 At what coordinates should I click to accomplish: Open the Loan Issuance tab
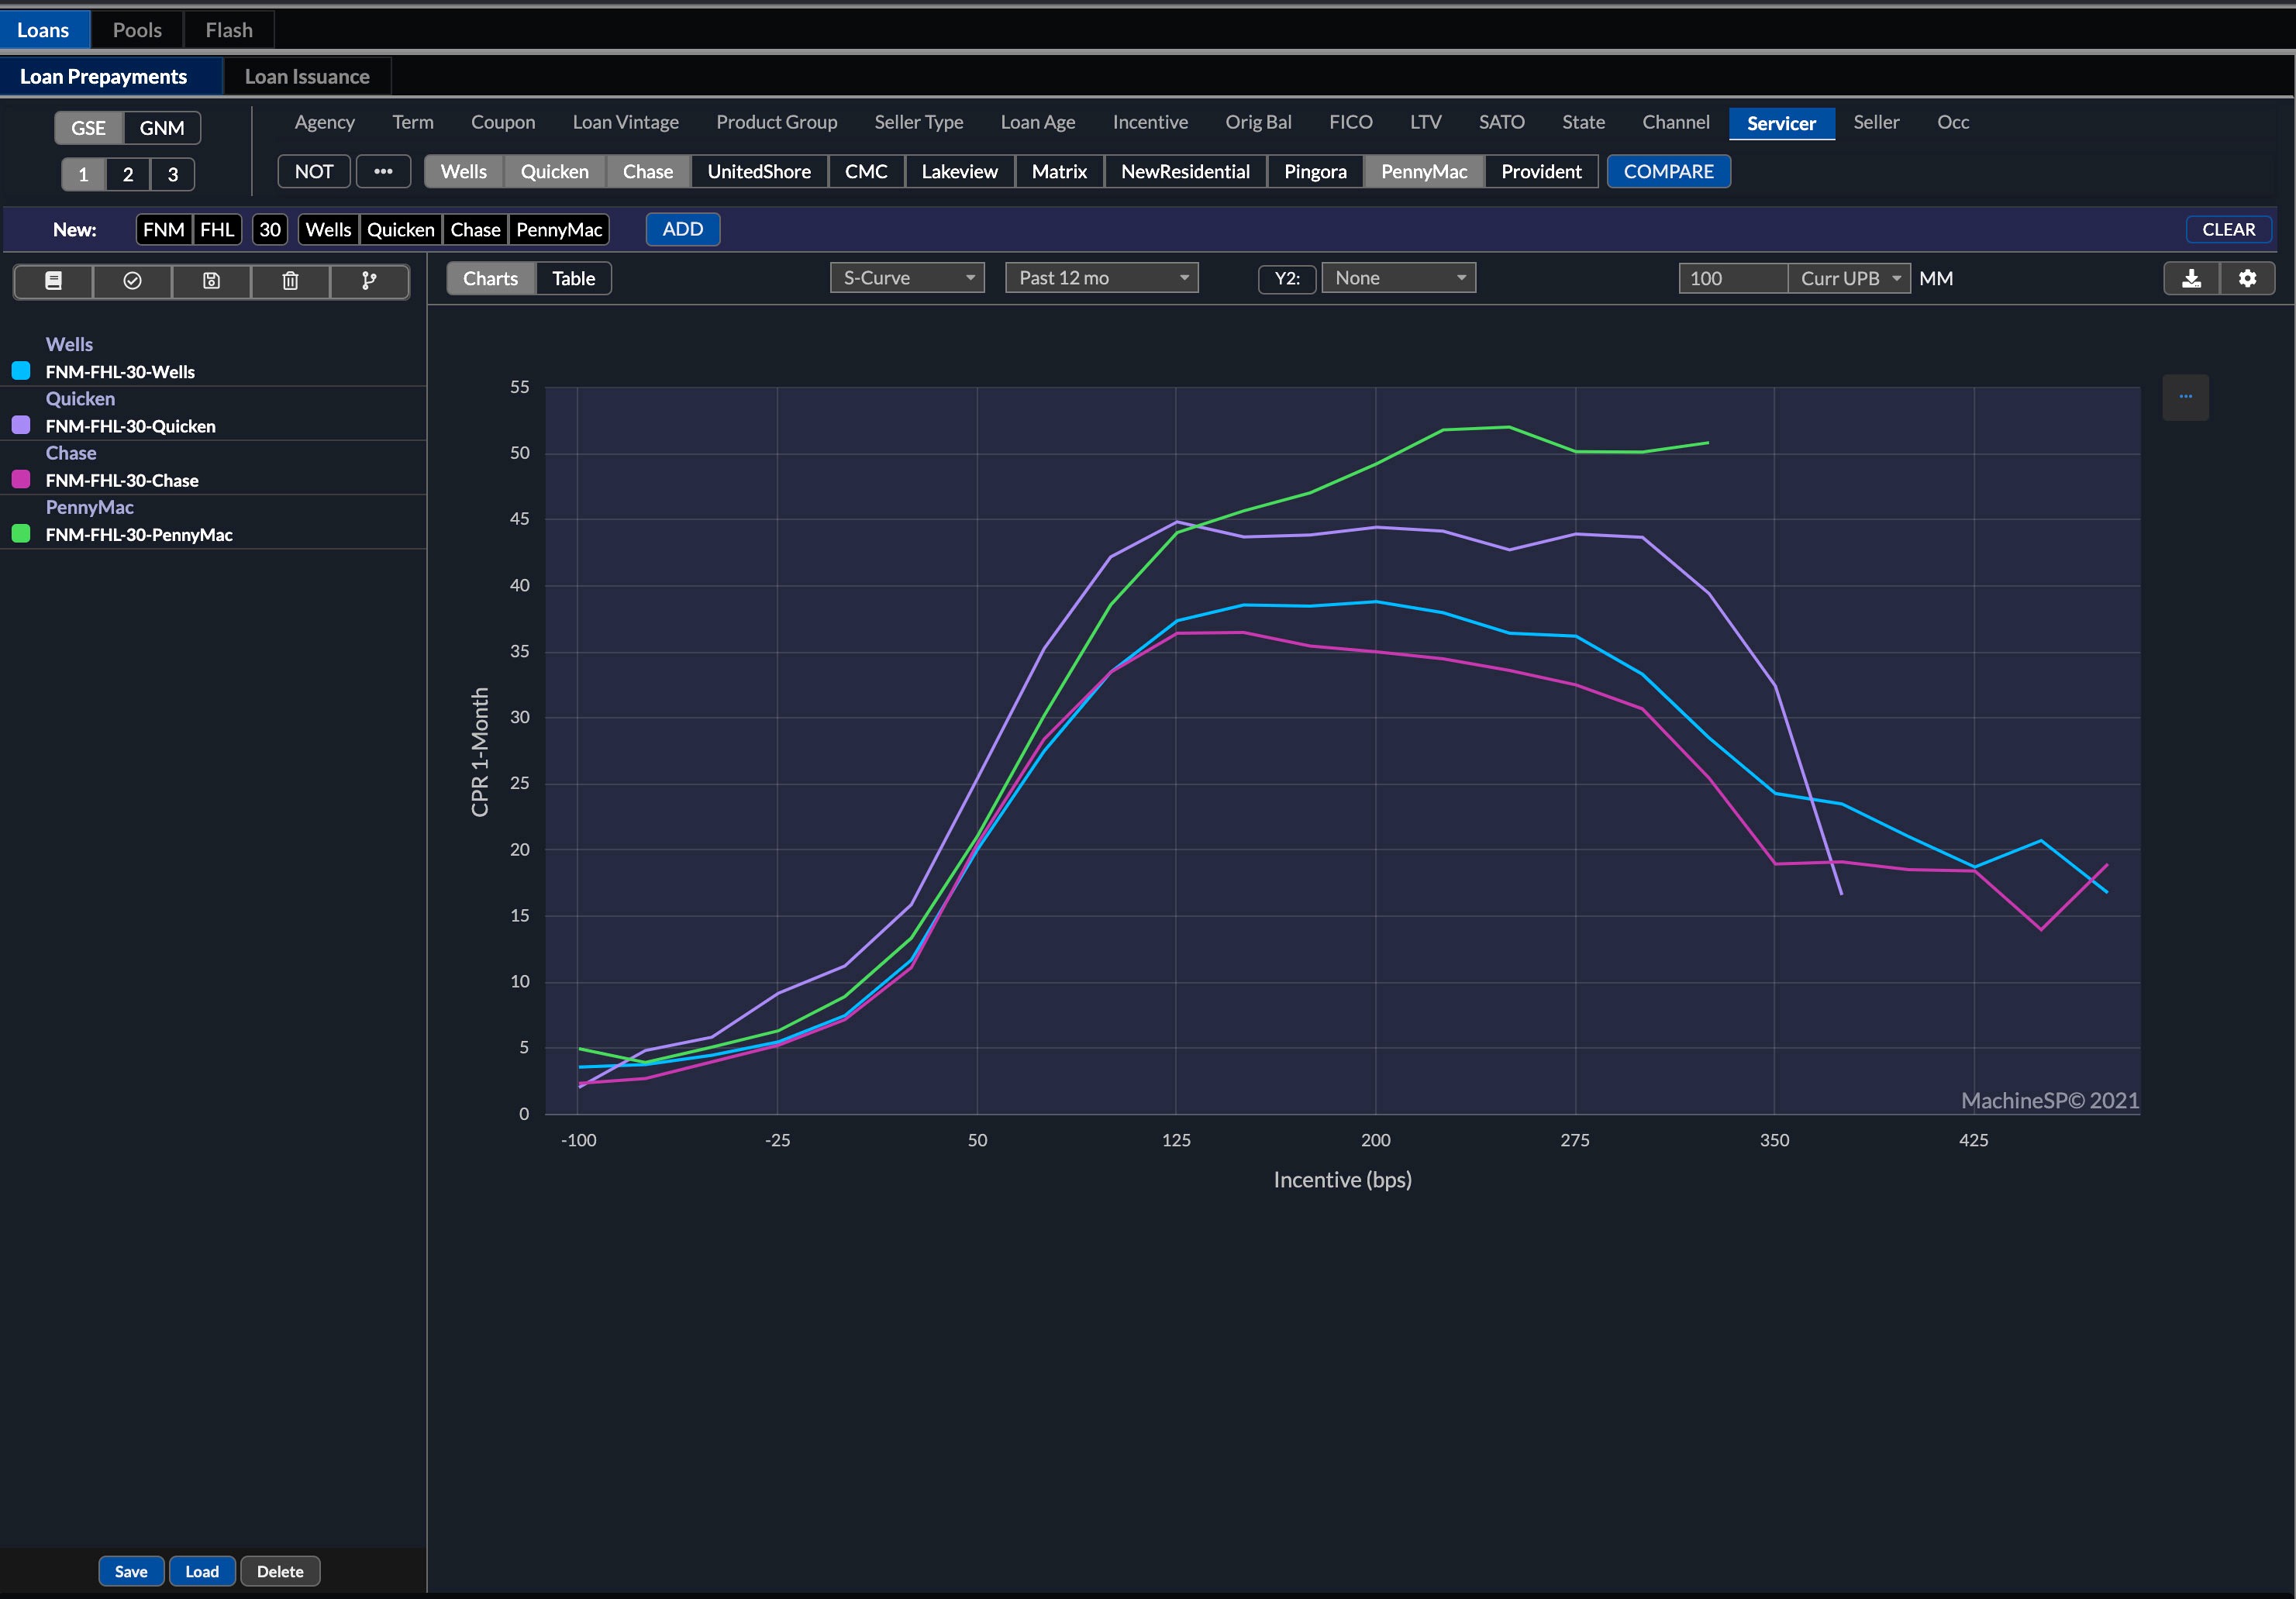pos(307,77)
